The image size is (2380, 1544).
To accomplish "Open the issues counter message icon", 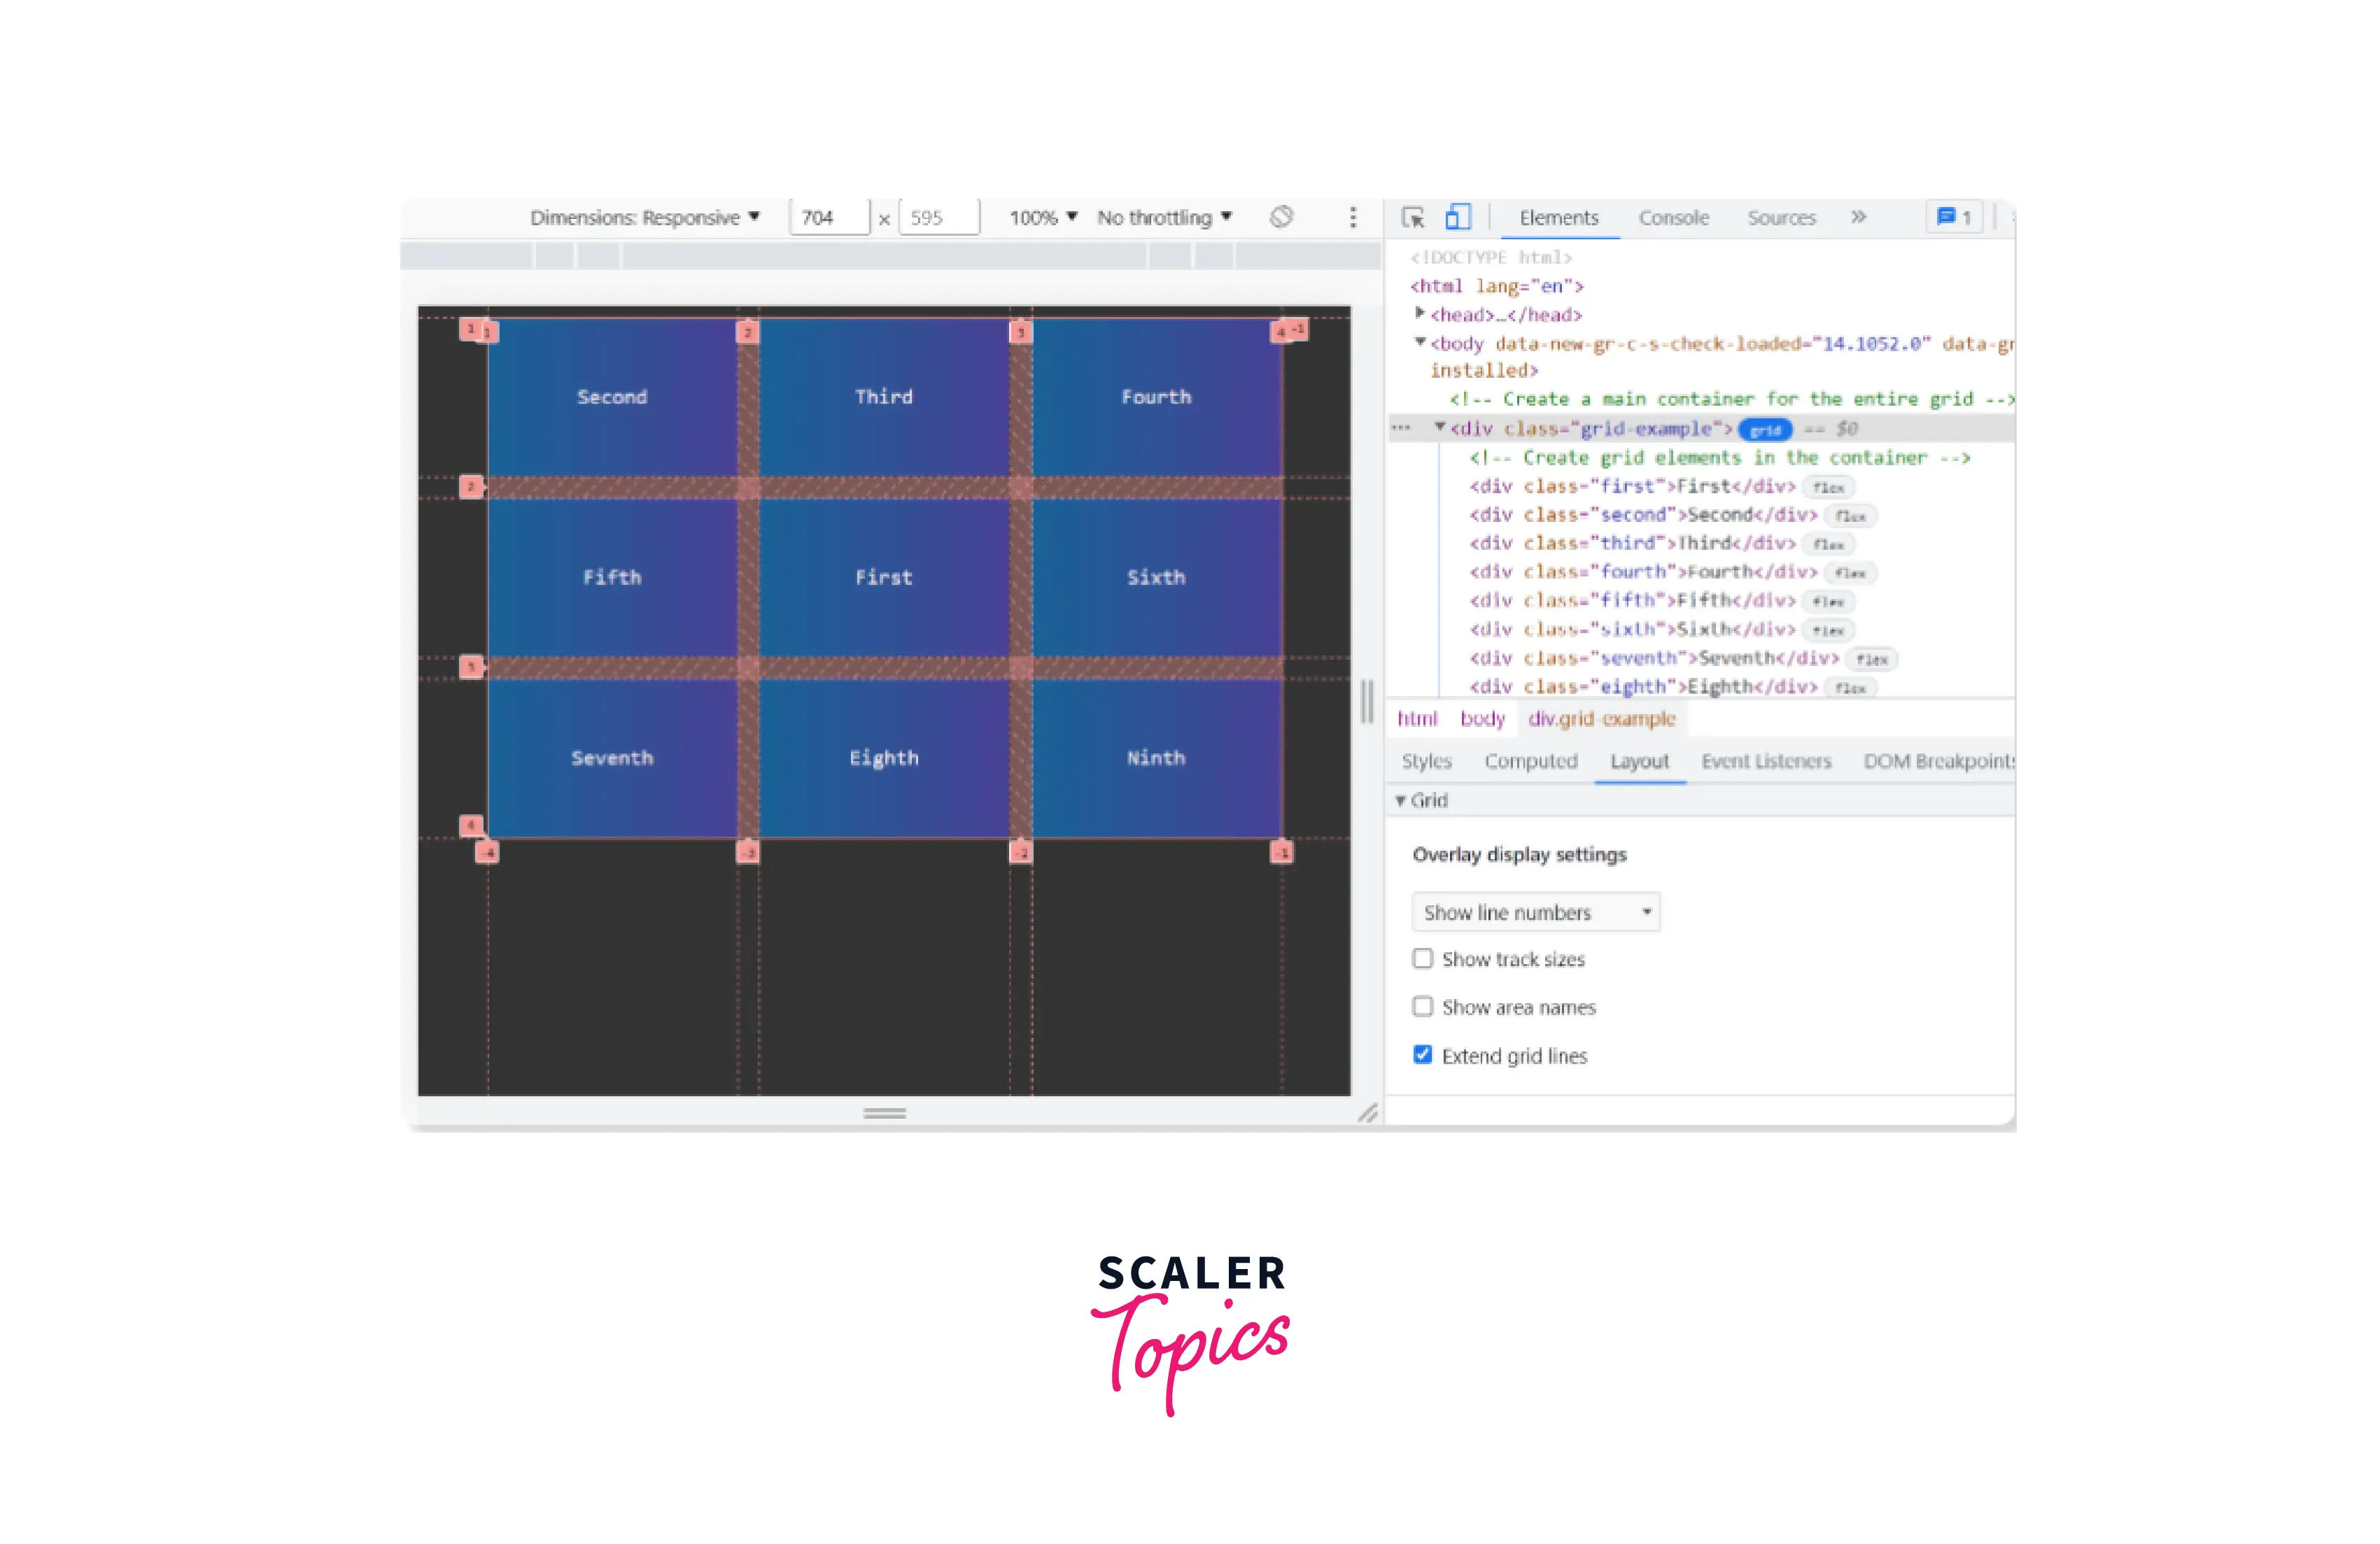I will coord(1953,217).
